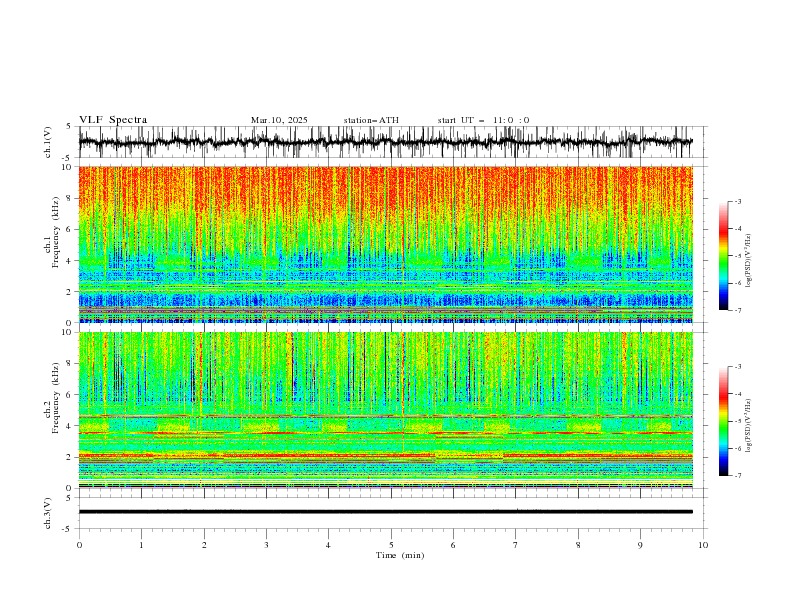The image size is (792, 612).
Task: Click the log(PSD) label beside ch.2 color bar
Action: click(x=748, y=426)
